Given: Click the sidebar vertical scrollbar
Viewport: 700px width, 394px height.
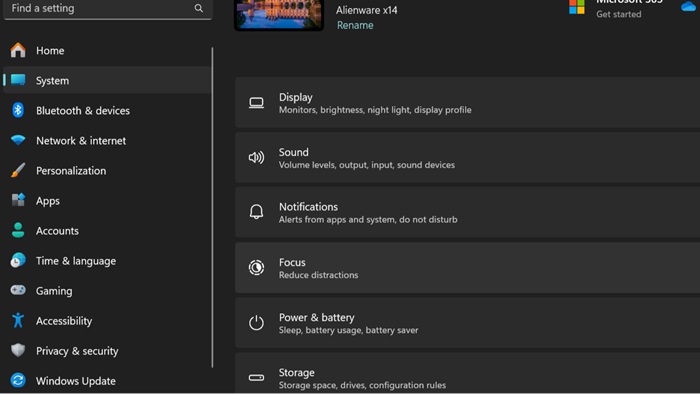Looking at the screenshot, I should coord(212,207).
